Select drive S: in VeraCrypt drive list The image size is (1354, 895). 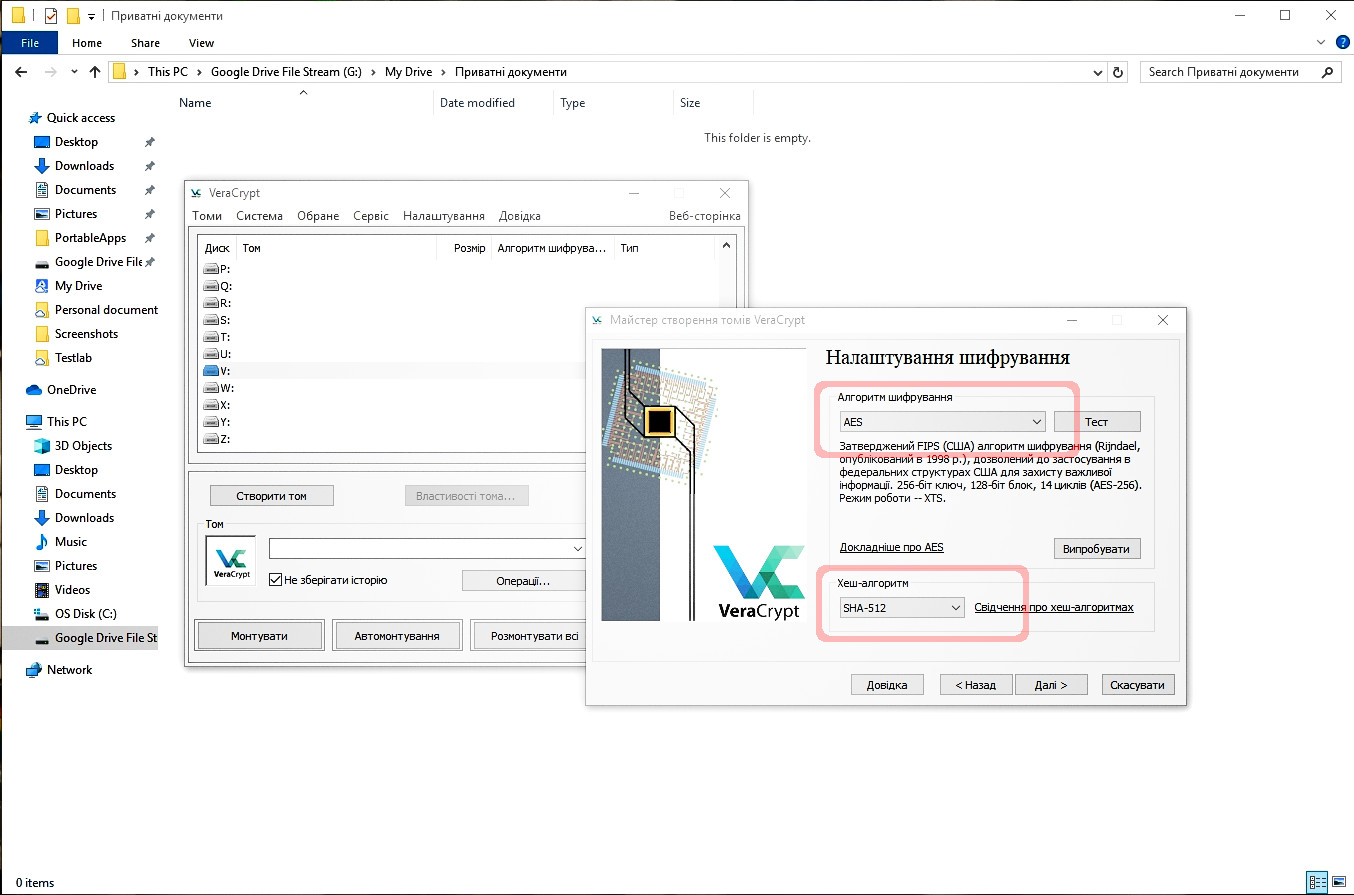click(217, 320)
